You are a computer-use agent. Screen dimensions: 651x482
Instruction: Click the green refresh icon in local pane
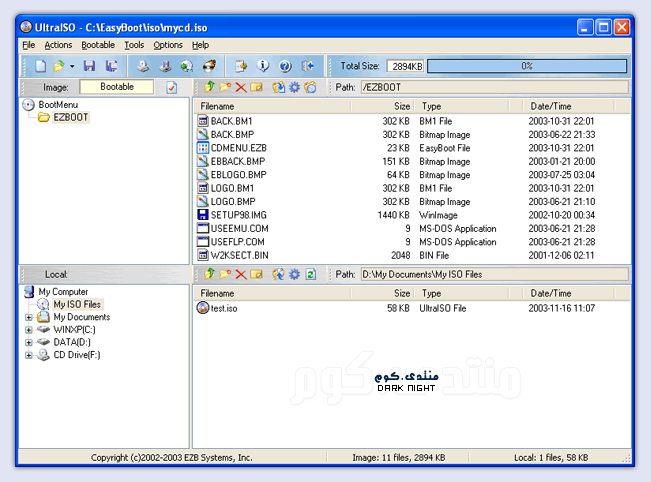point(310,273)
